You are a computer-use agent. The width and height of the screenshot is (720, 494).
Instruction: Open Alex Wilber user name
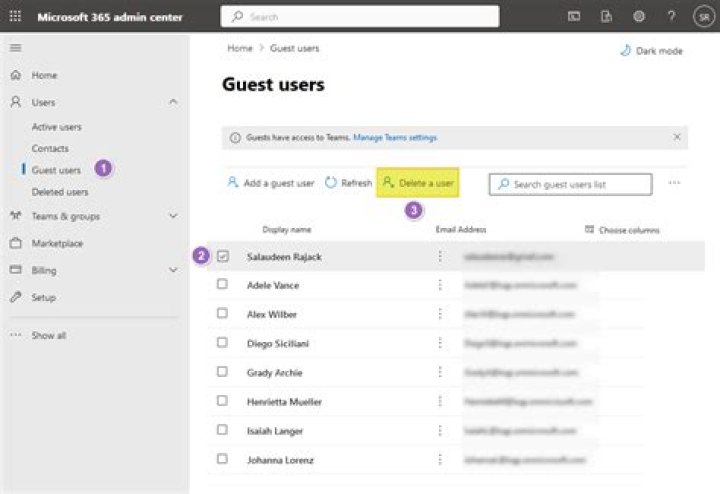pyautogui.click(x=272, y=314)
